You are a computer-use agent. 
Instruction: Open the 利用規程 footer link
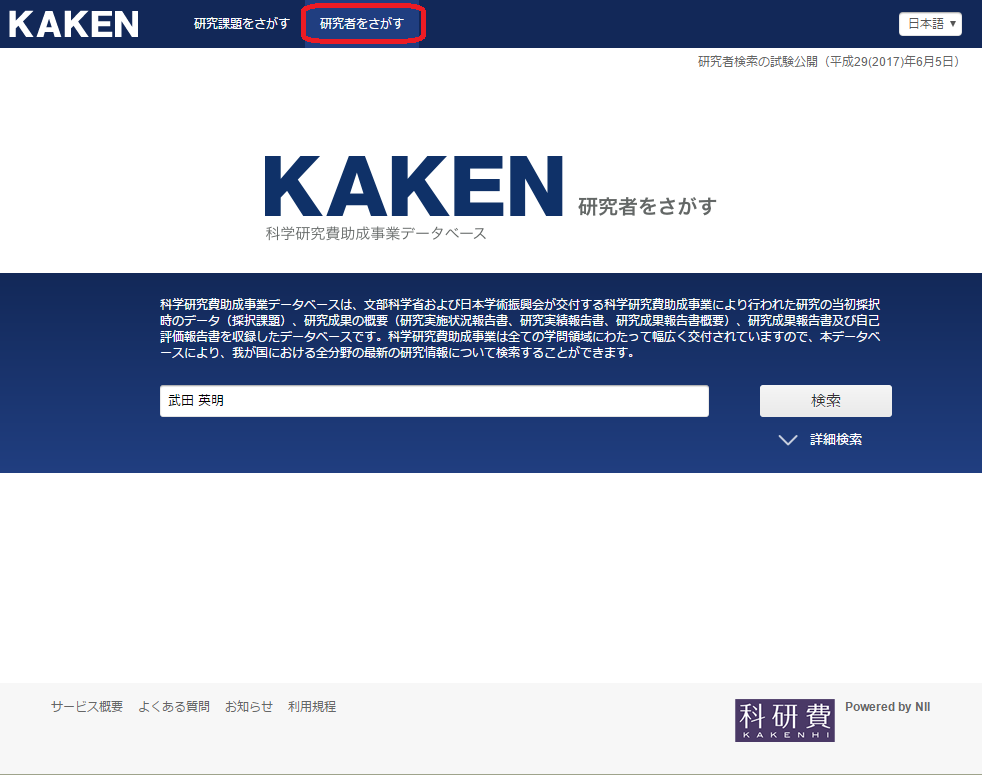coord(312,707)
